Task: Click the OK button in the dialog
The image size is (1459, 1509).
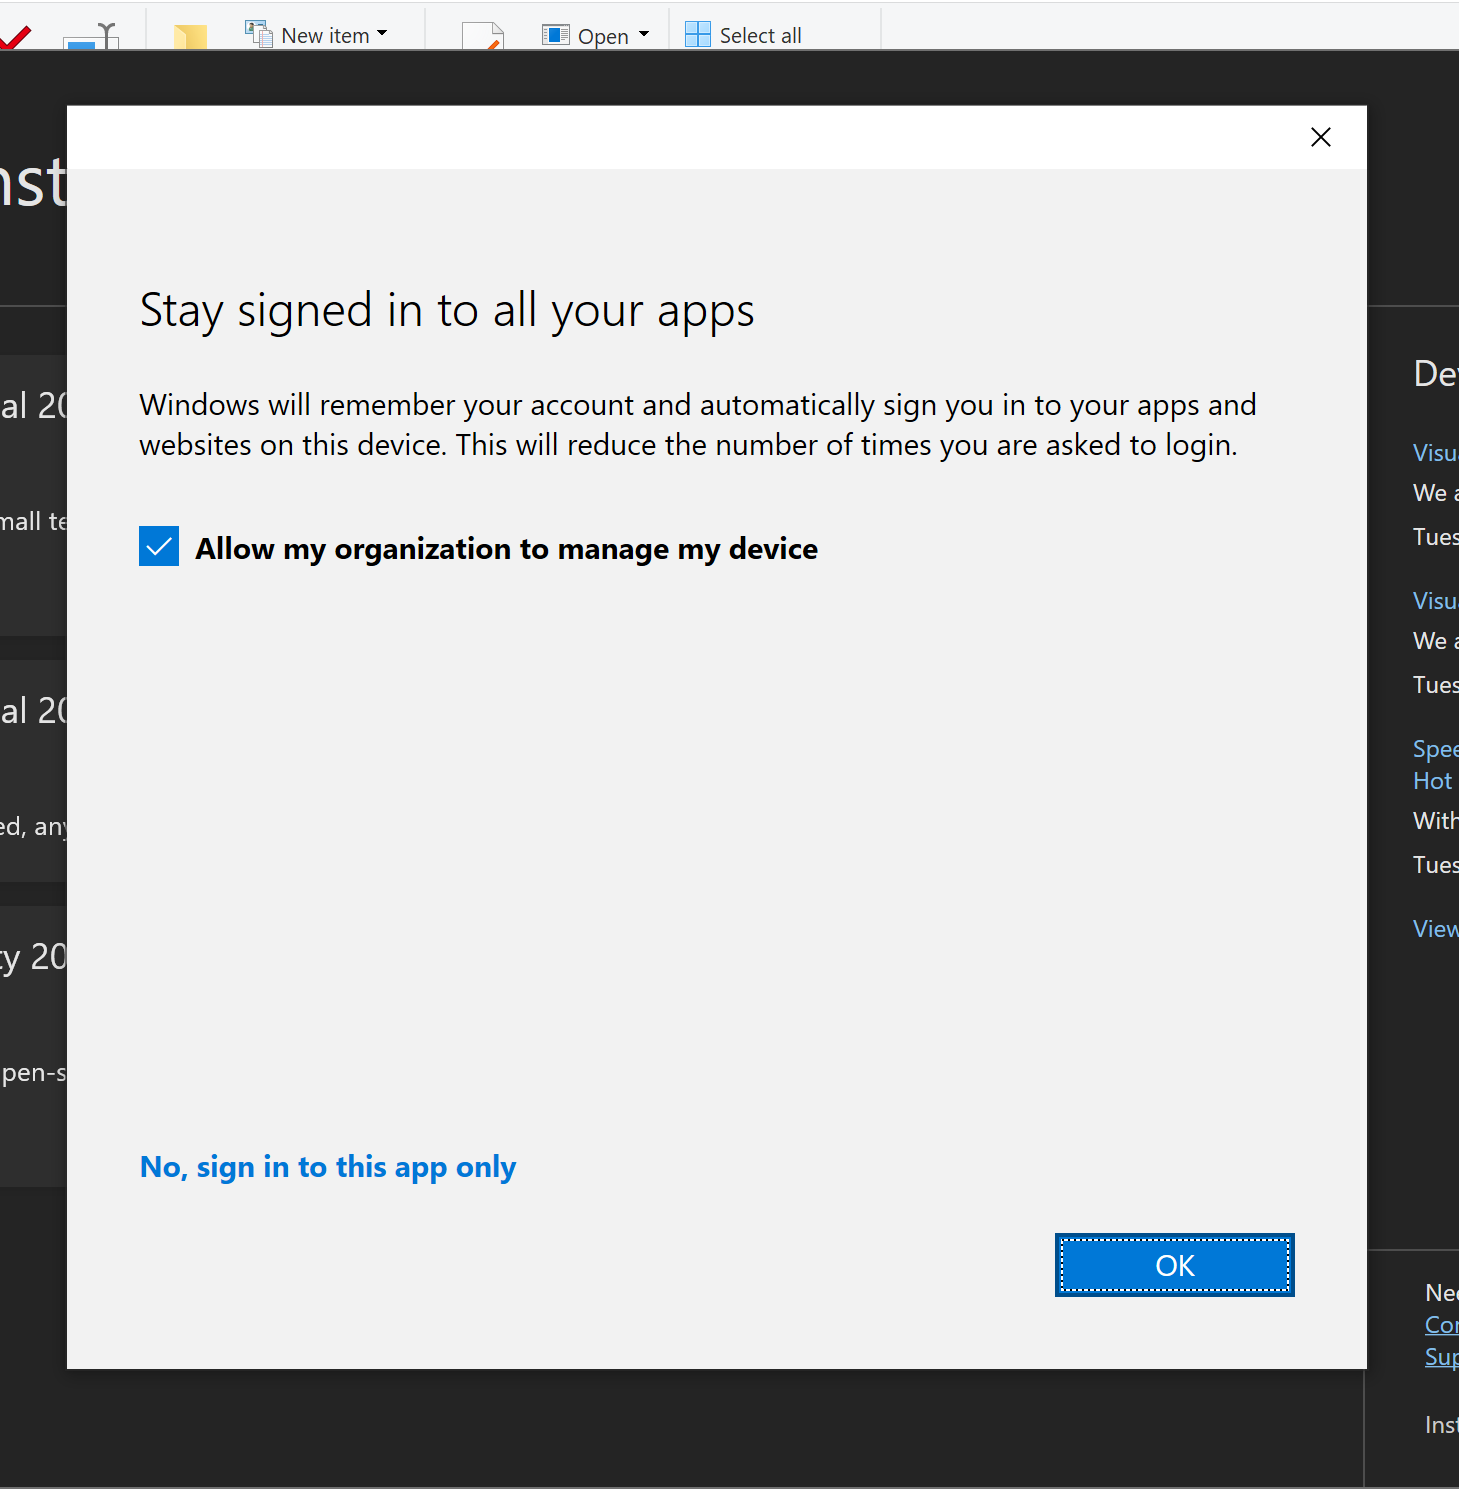Action: pos(1174,1265)
